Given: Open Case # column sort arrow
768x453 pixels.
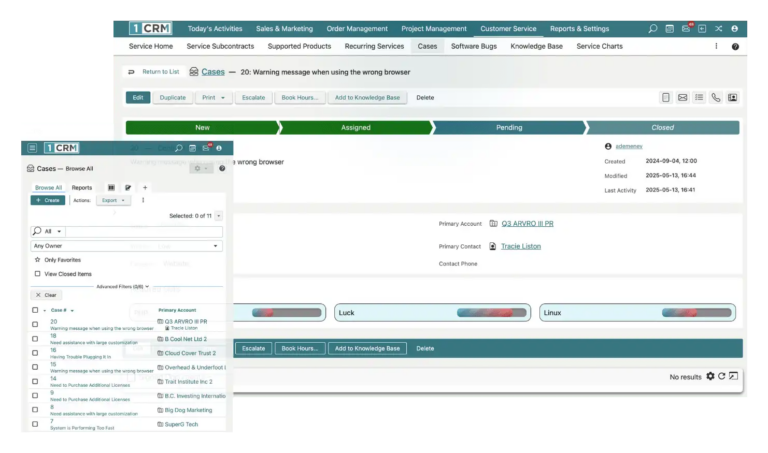Looking at the screenshot, I should [x=72, y=310].
